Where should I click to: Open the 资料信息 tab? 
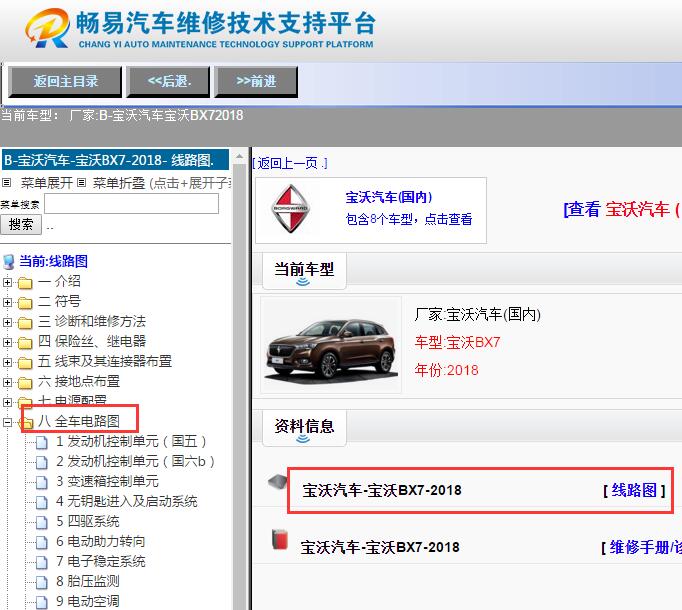tap(304, 428)
